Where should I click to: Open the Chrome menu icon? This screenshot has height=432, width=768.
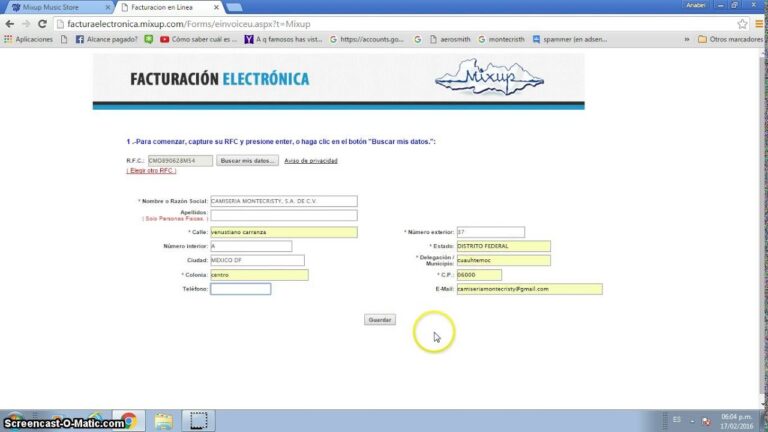coord(759,24)
